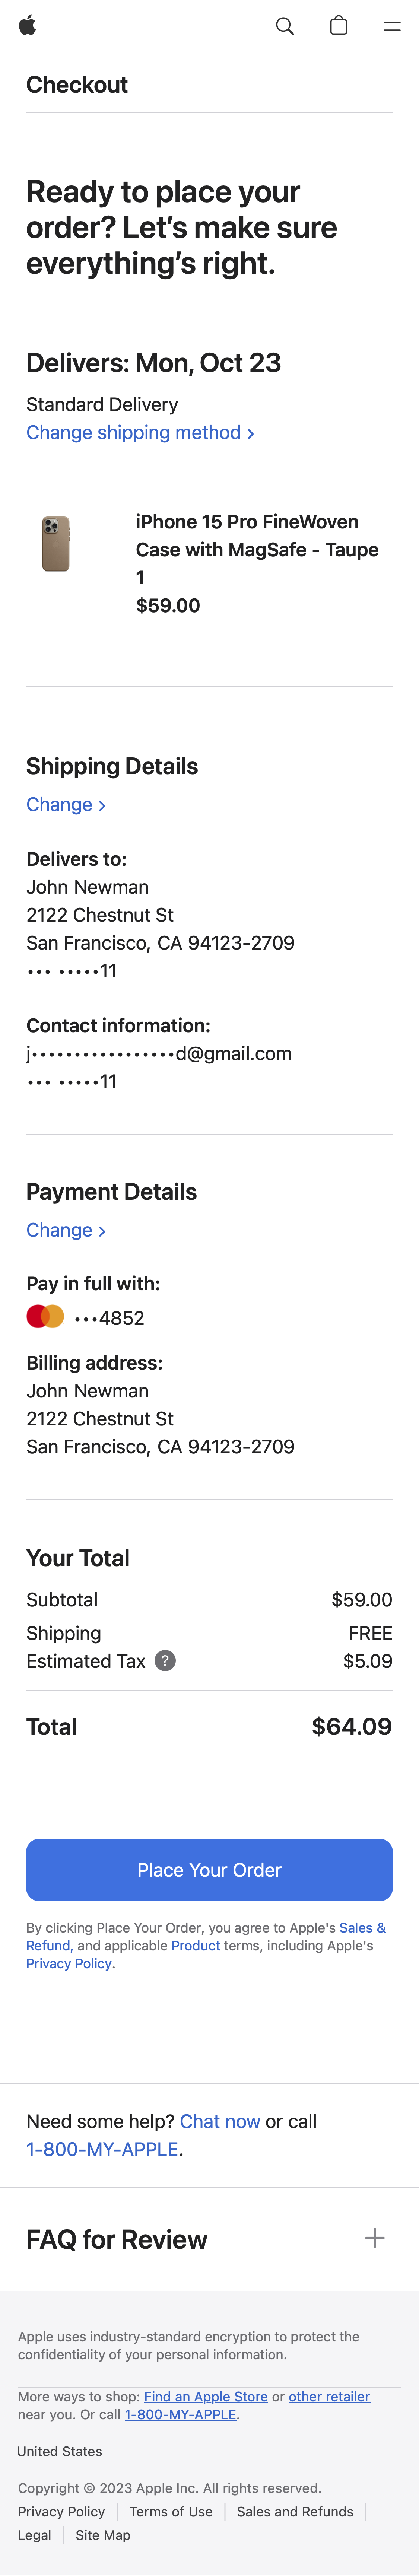Screen dimensions: 419x2576
Task: Click the Product terms link
Action: (x=195, y=1946)
